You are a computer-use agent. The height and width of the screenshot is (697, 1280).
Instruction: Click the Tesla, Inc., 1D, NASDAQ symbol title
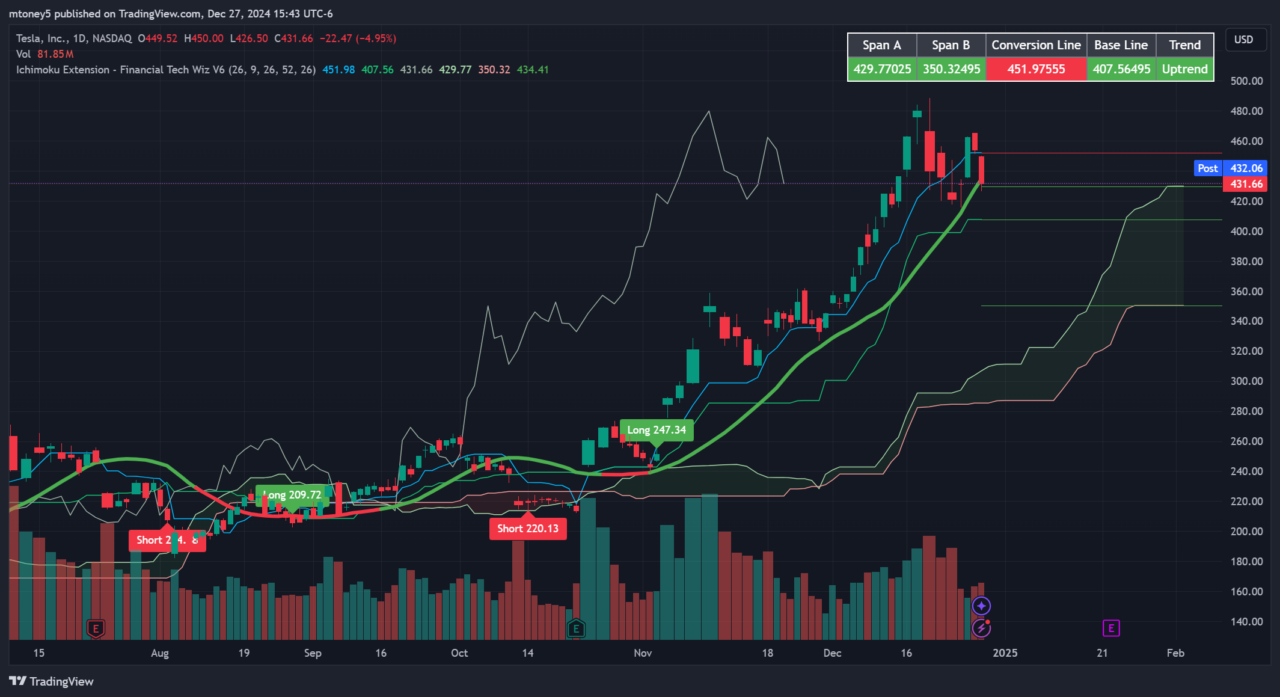pos(75,39)
